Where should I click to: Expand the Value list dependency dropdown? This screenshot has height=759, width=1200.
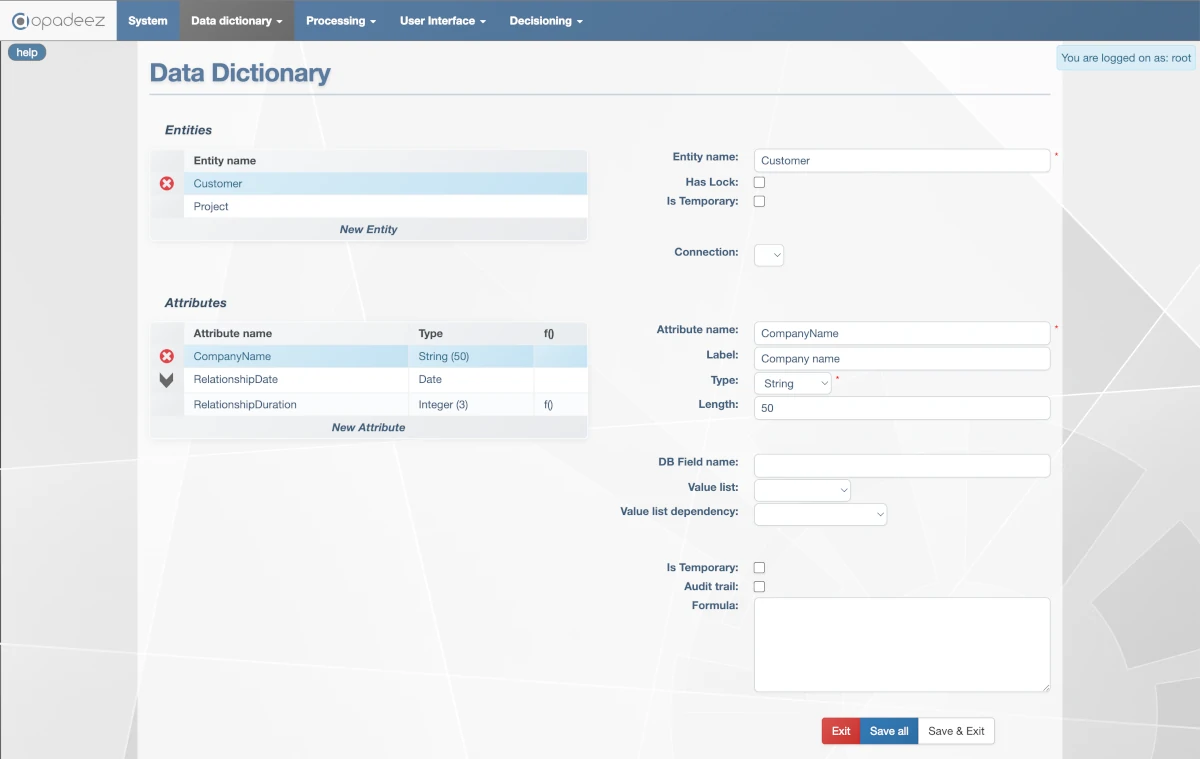pos(820,514)
